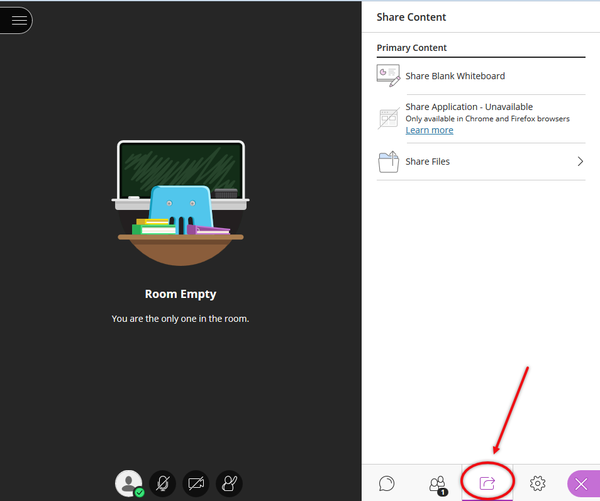Select the Share Content tab icon
Image resolution: width=600 pixels, height=501 pixels.
pos(487,483)
